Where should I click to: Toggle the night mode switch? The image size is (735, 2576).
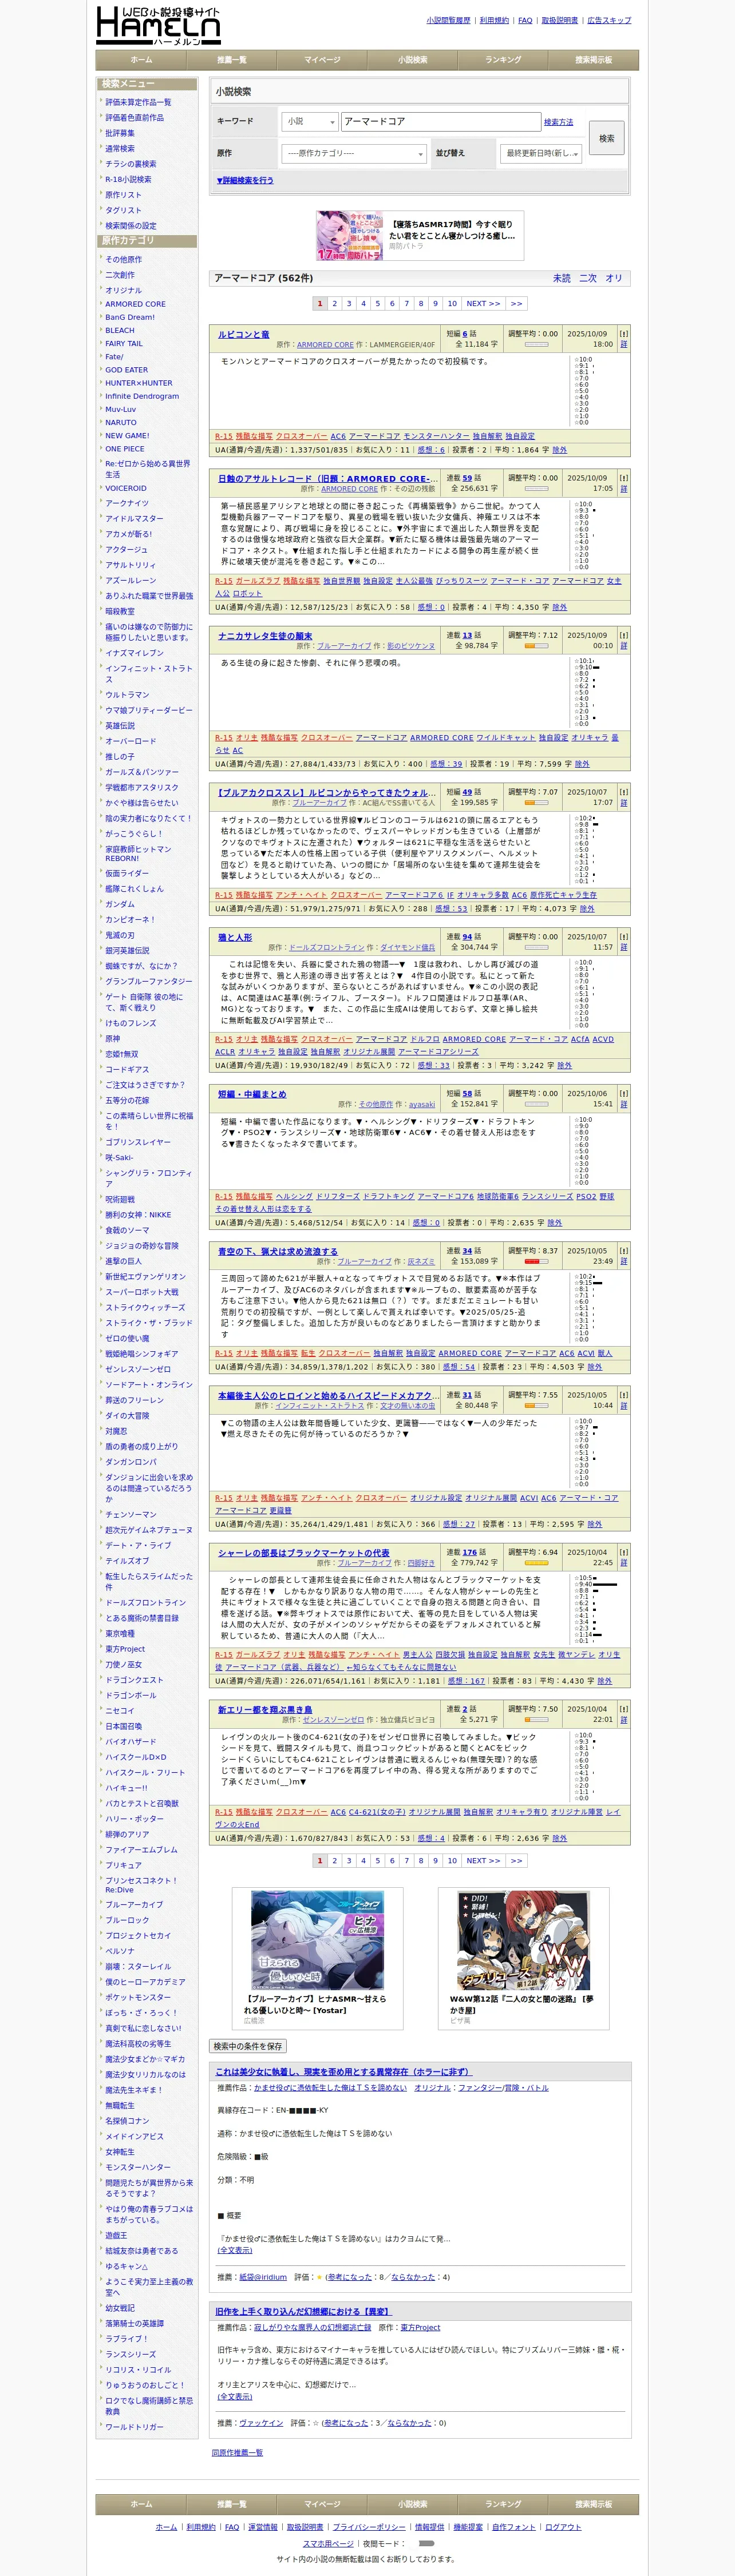426,2543
